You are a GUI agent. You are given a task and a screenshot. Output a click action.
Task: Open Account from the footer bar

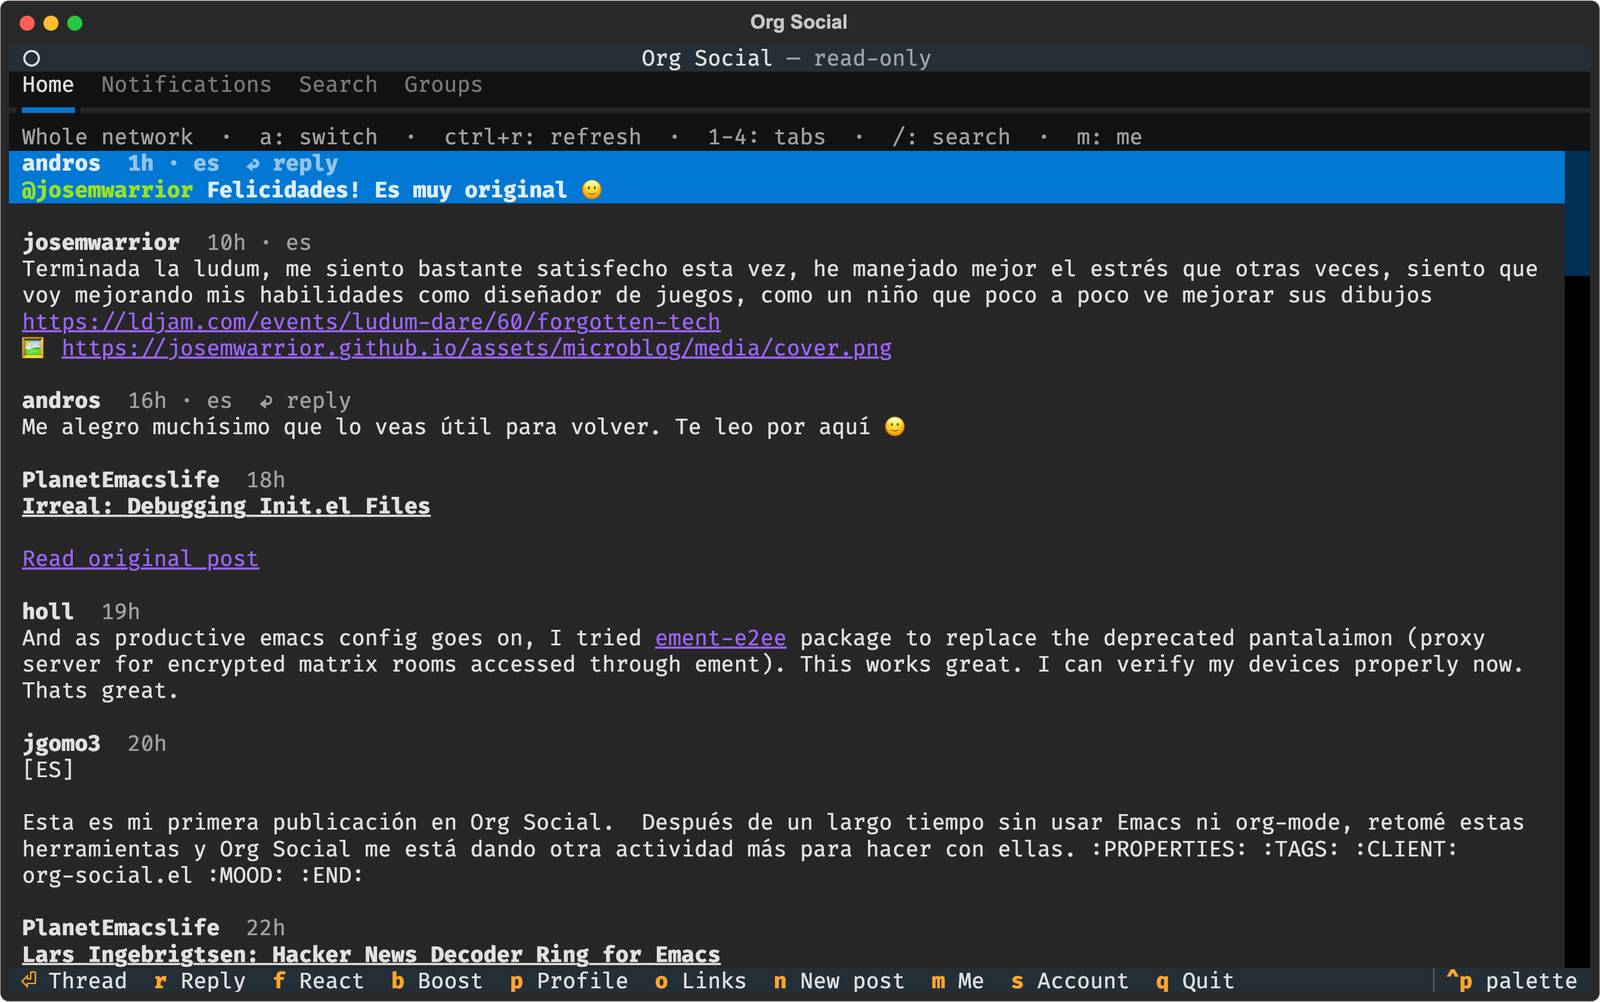coord(1082,981)
